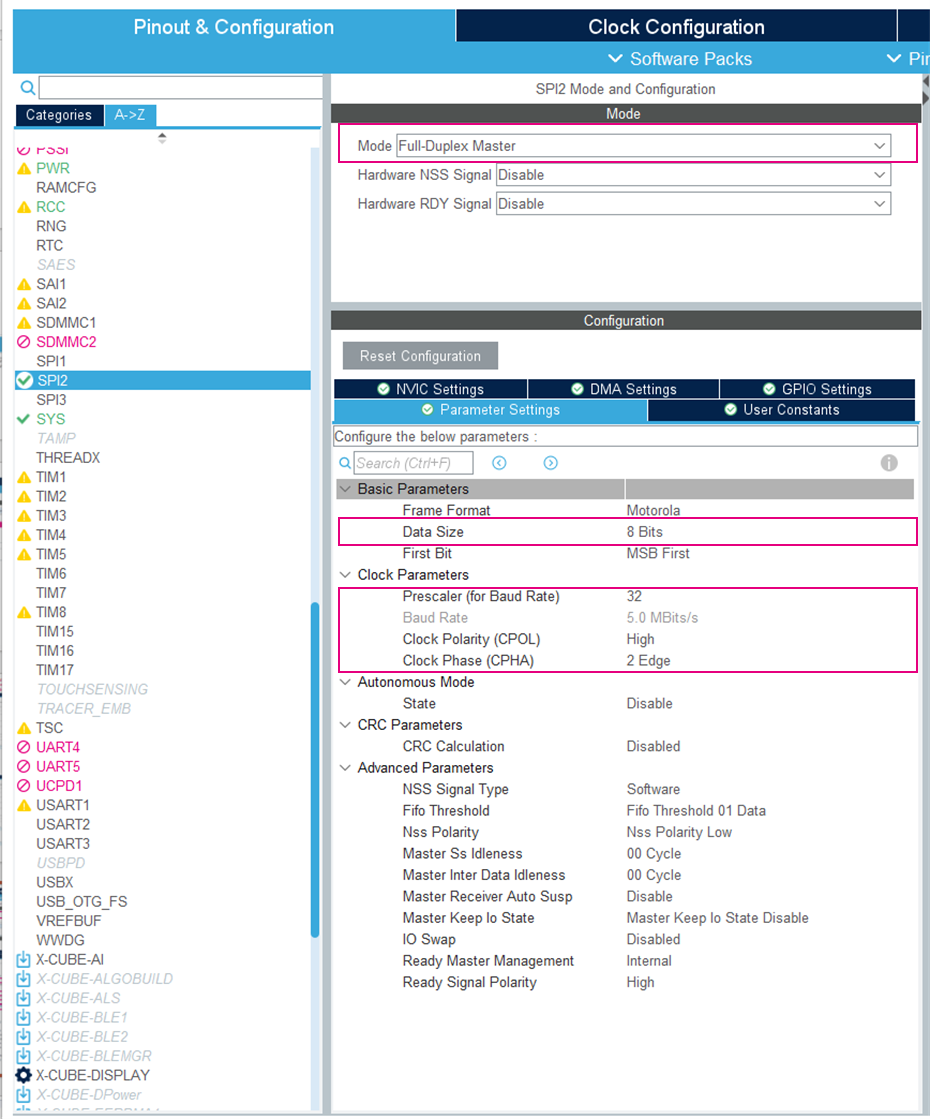Click the First Bit value MSB First
Image resolution: width=930 pixels, height=1119 pixels.
[x=658, y=553]
